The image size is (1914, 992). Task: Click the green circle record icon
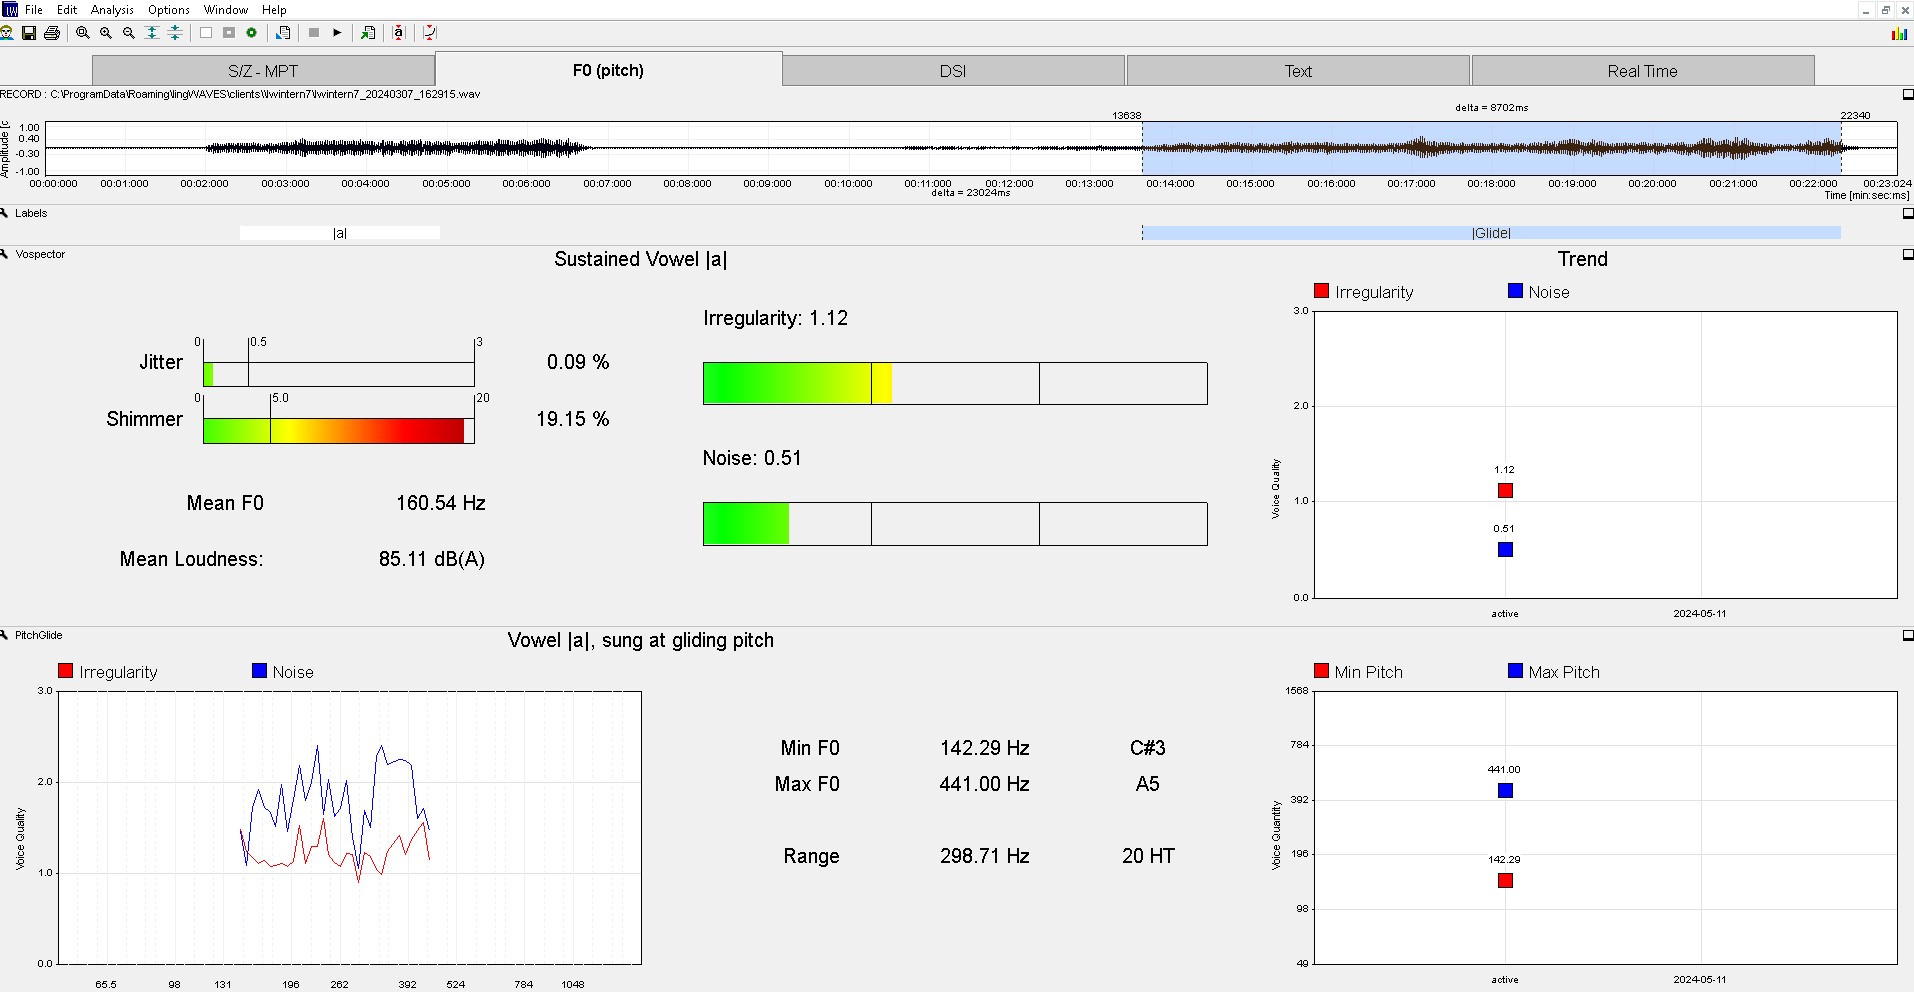pyautogui.click(x=252, y=33)
